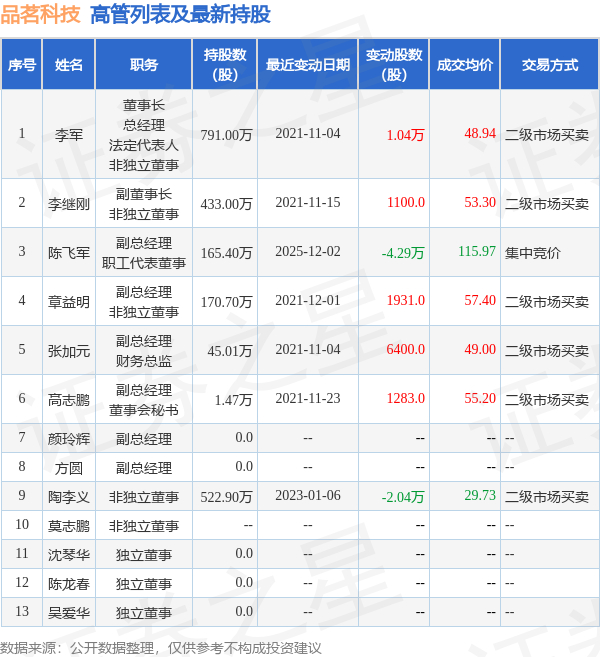Select the name 莫志鹏
The width and height of the screenshot is (600, 657).
click(69, 526)
